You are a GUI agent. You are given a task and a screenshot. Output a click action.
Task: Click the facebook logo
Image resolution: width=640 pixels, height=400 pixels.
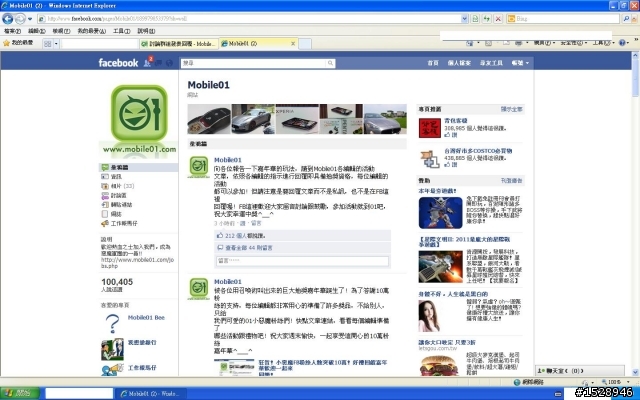[118, 63]
